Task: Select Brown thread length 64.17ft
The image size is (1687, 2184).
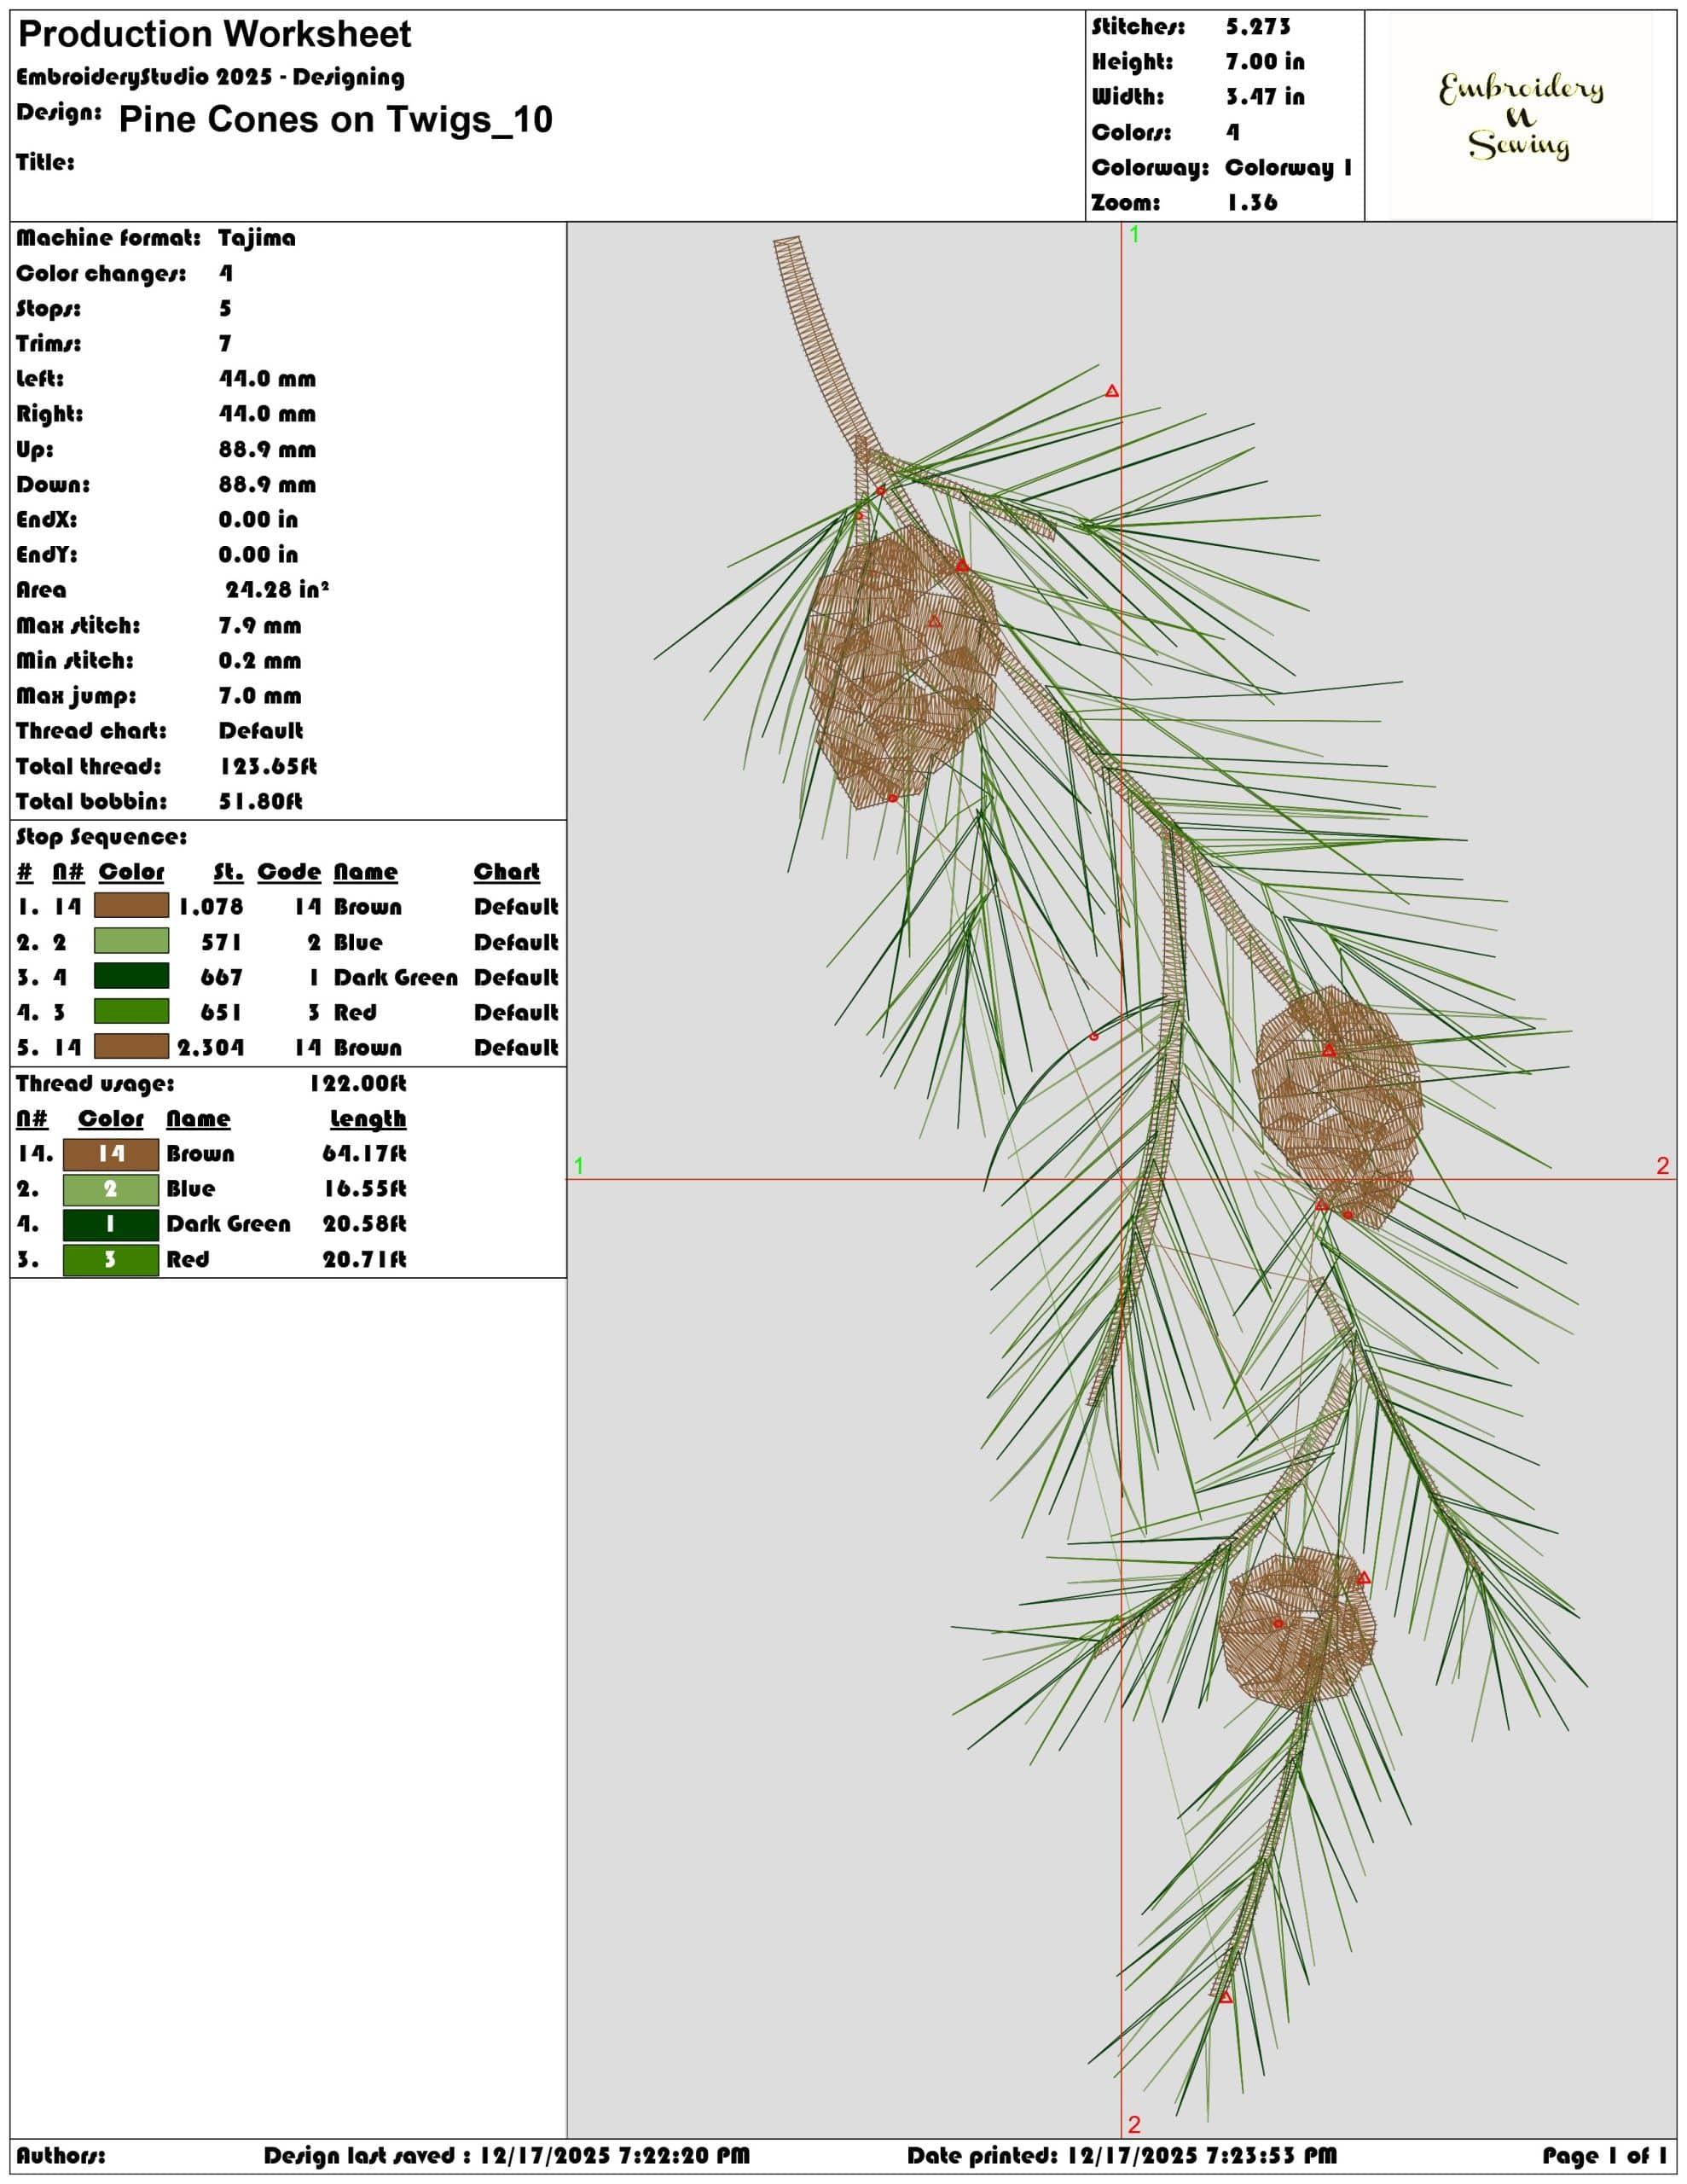Action: pyautogui.click(x=364, y=1153)
